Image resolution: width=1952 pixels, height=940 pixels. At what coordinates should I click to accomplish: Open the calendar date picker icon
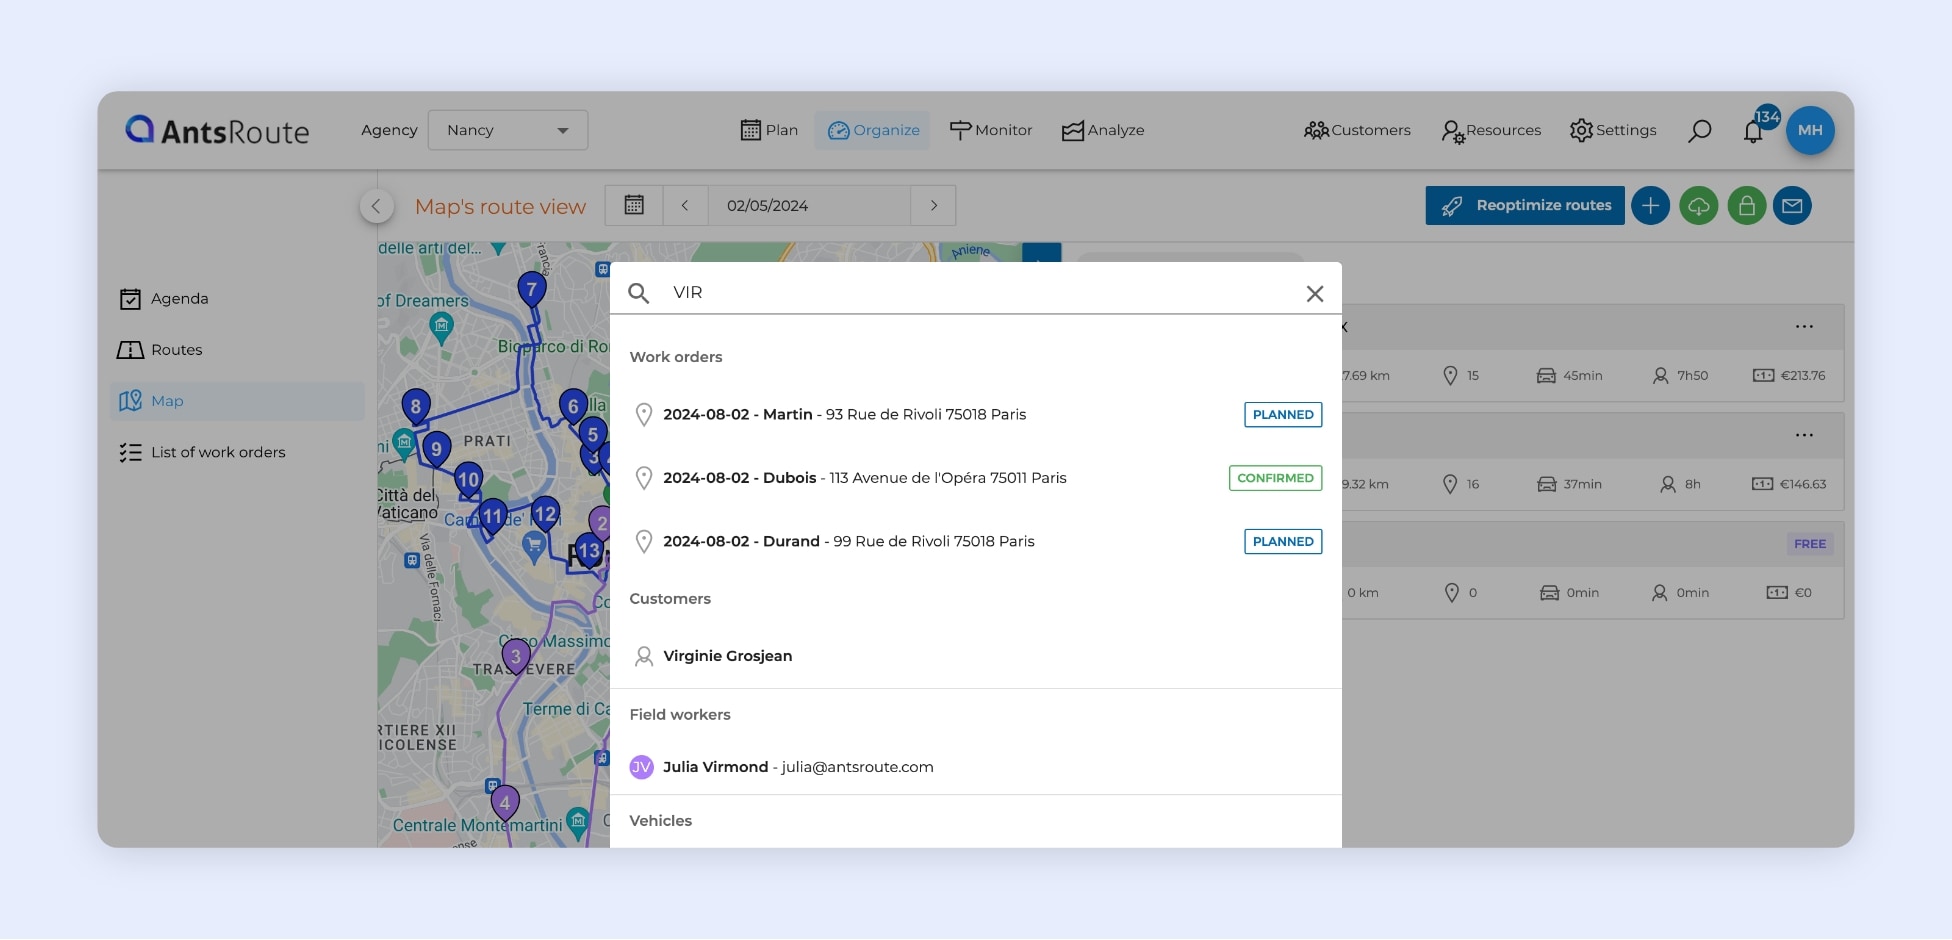point(634,205)
